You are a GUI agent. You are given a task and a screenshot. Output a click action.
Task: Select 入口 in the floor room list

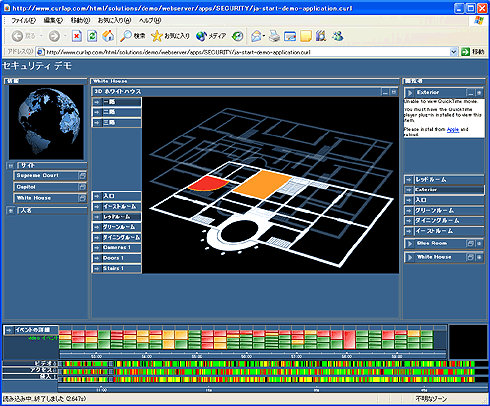tap(117, 196)
